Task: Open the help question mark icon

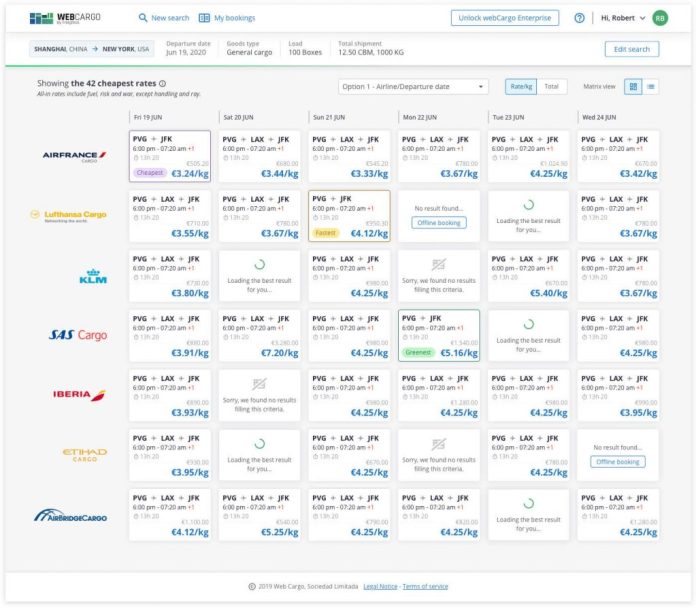Action: pyautogui.click(x=579, y=18)
